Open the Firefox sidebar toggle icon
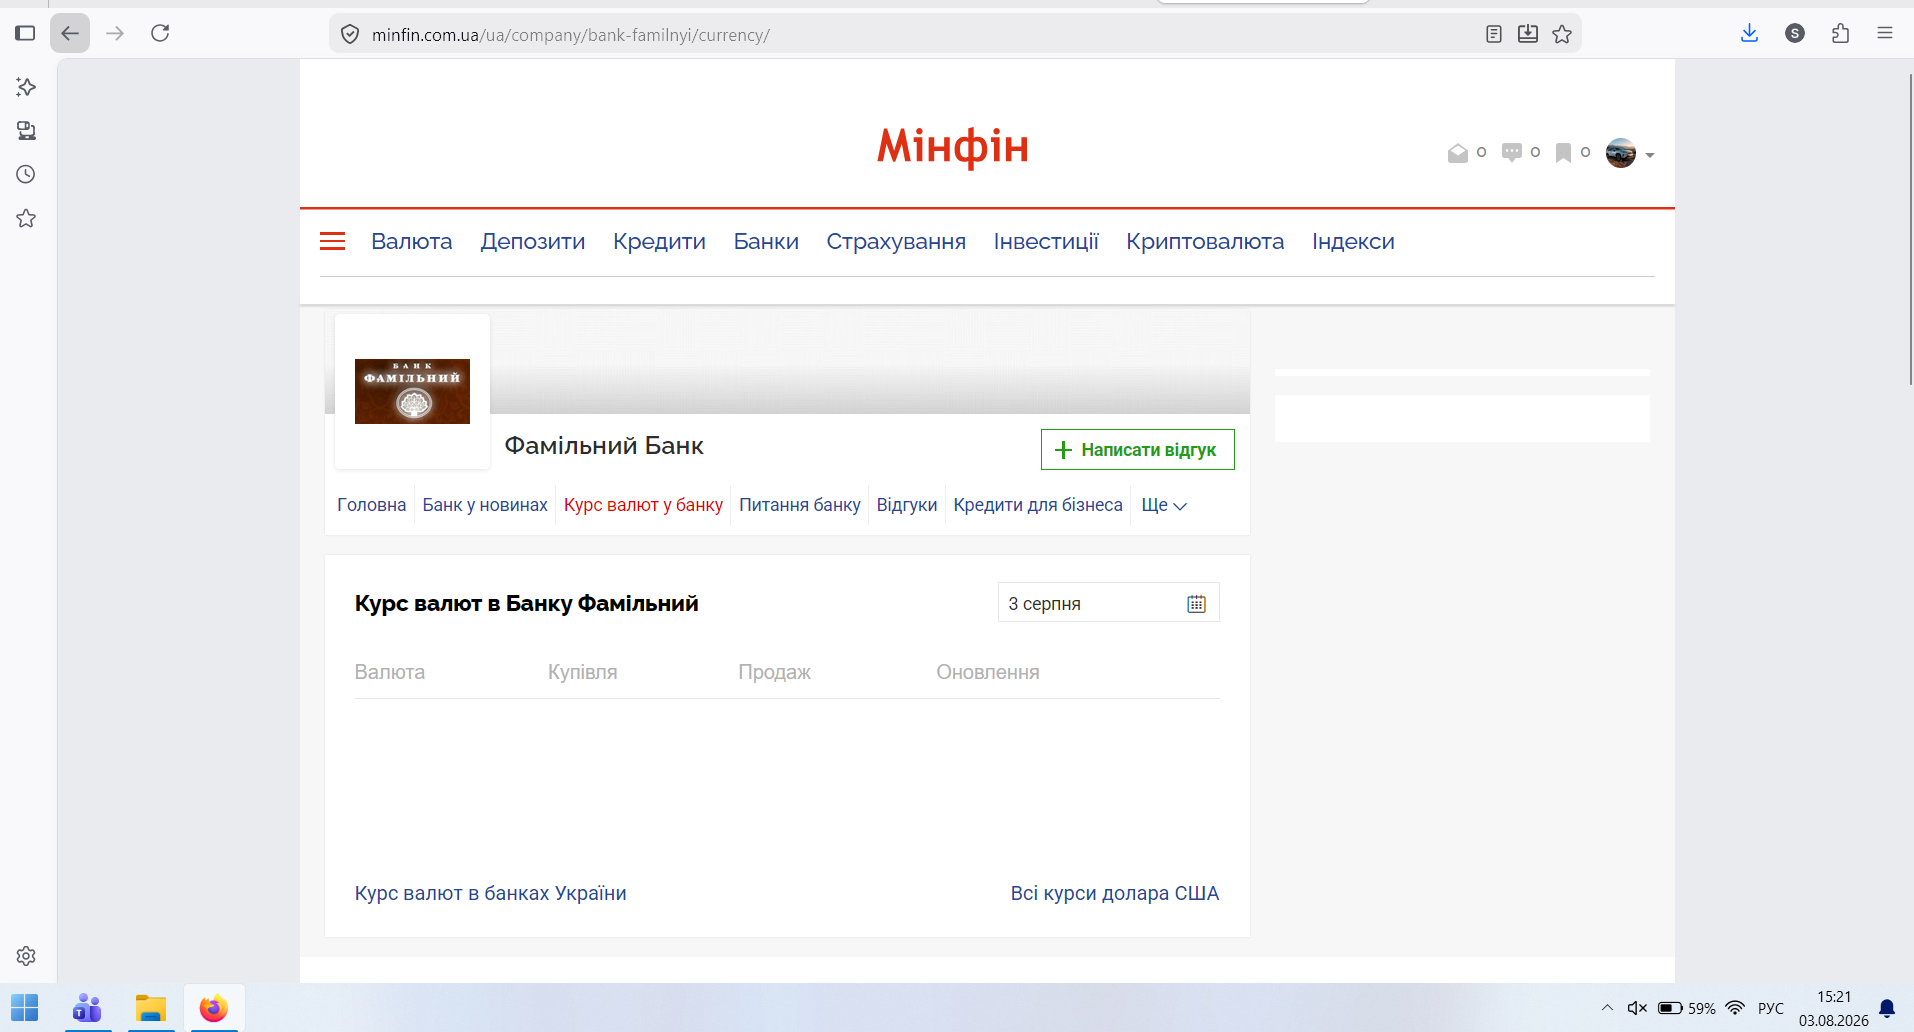 click(25, 33)
